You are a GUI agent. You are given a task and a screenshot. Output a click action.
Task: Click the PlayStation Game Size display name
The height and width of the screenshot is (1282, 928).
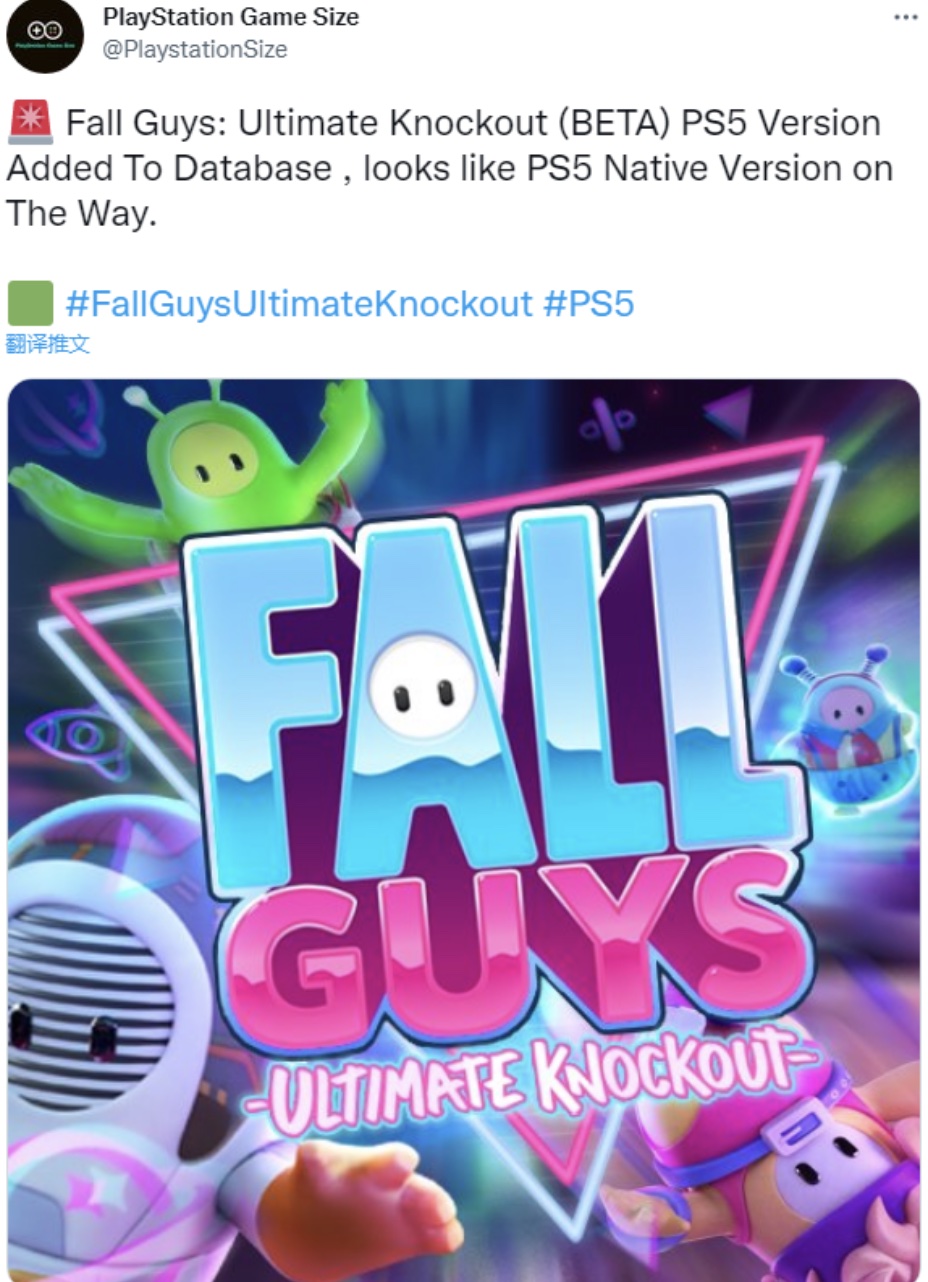pos(231,17)
